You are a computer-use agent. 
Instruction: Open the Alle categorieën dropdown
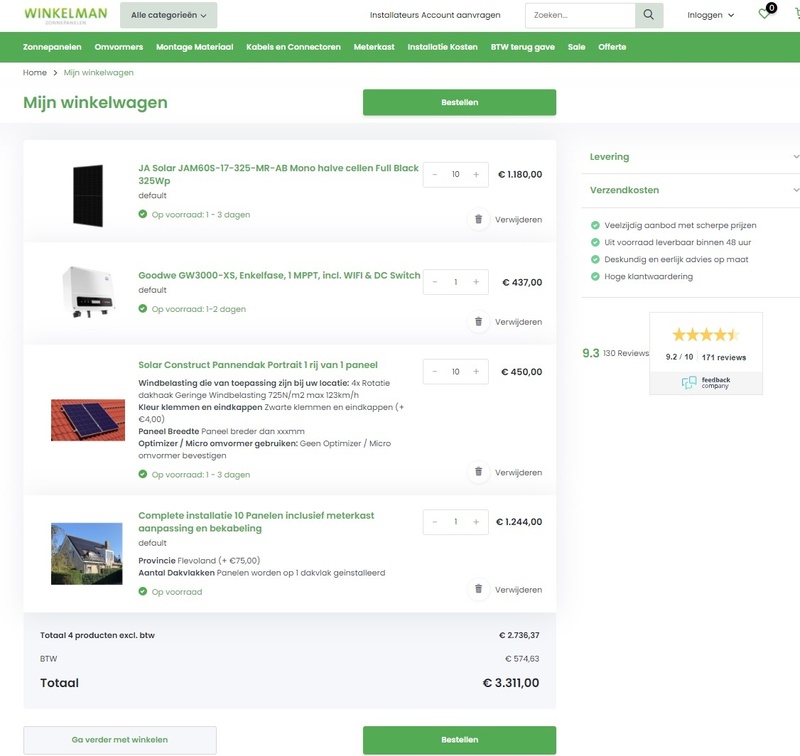168,15
